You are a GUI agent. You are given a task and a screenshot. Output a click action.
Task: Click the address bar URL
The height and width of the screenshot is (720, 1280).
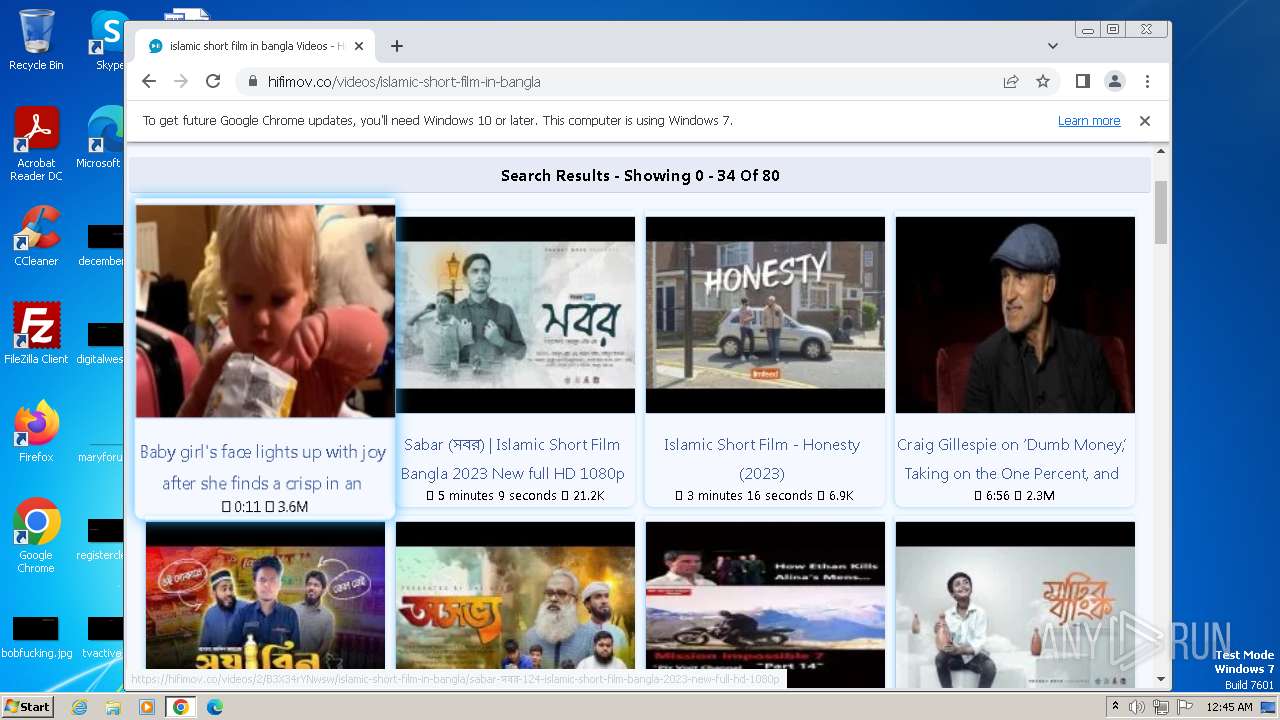pos(404,81)
